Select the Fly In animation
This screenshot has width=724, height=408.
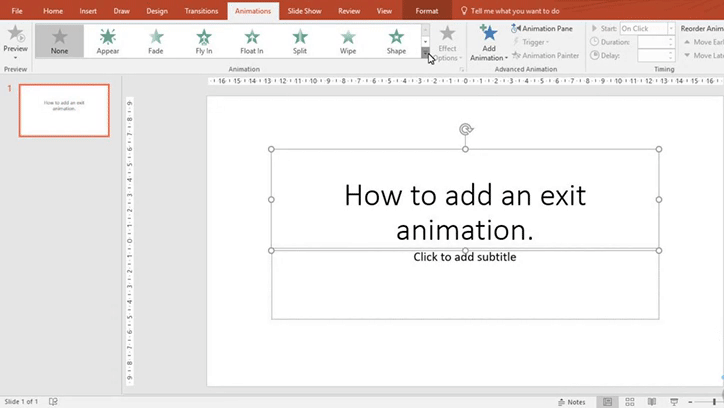click(204, 41)
